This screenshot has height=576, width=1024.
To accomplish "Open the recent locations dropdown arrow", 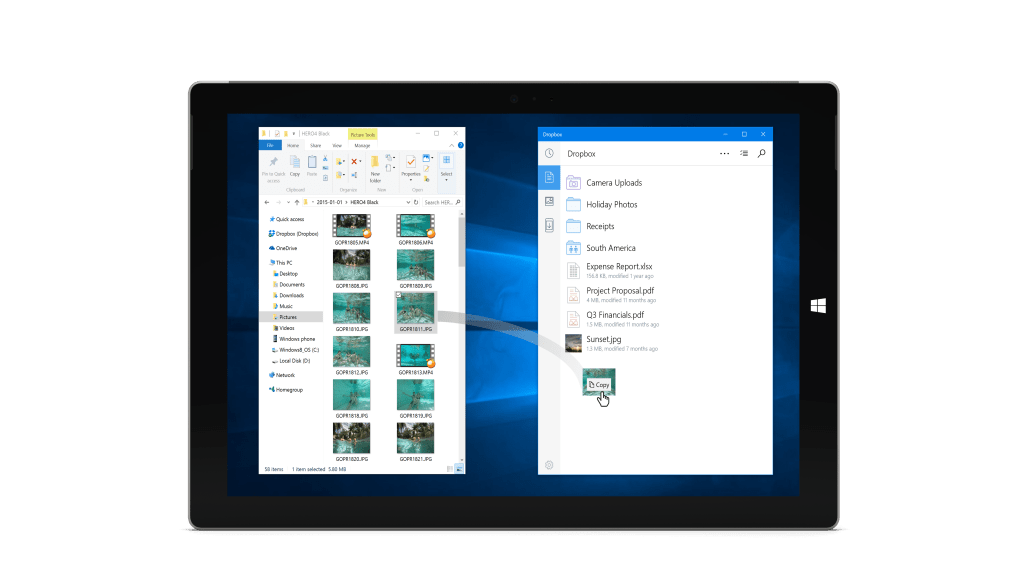I will click(x=289, y=202).
